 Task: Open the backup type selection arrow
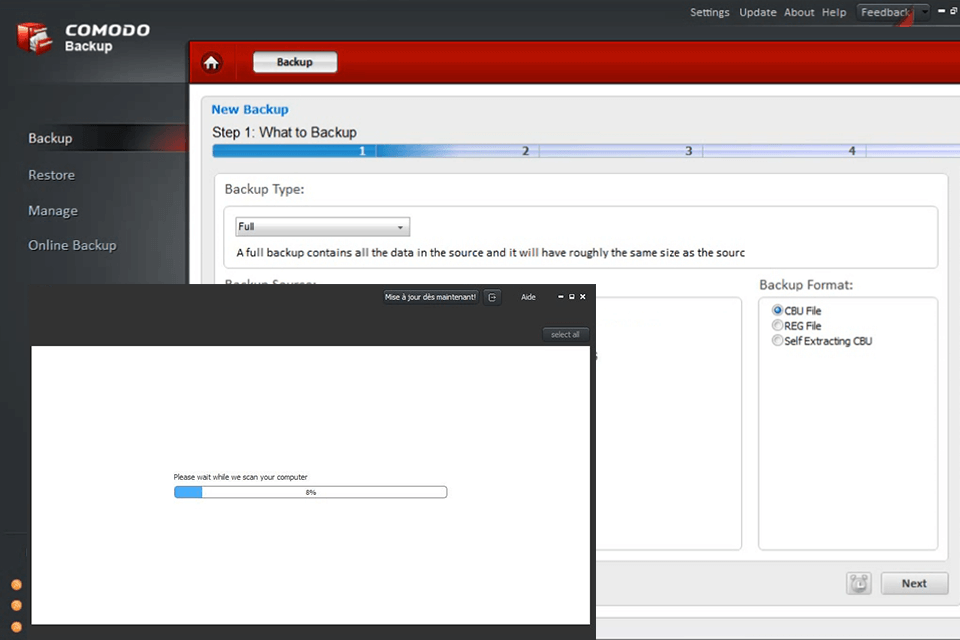(x=399, y=226)
